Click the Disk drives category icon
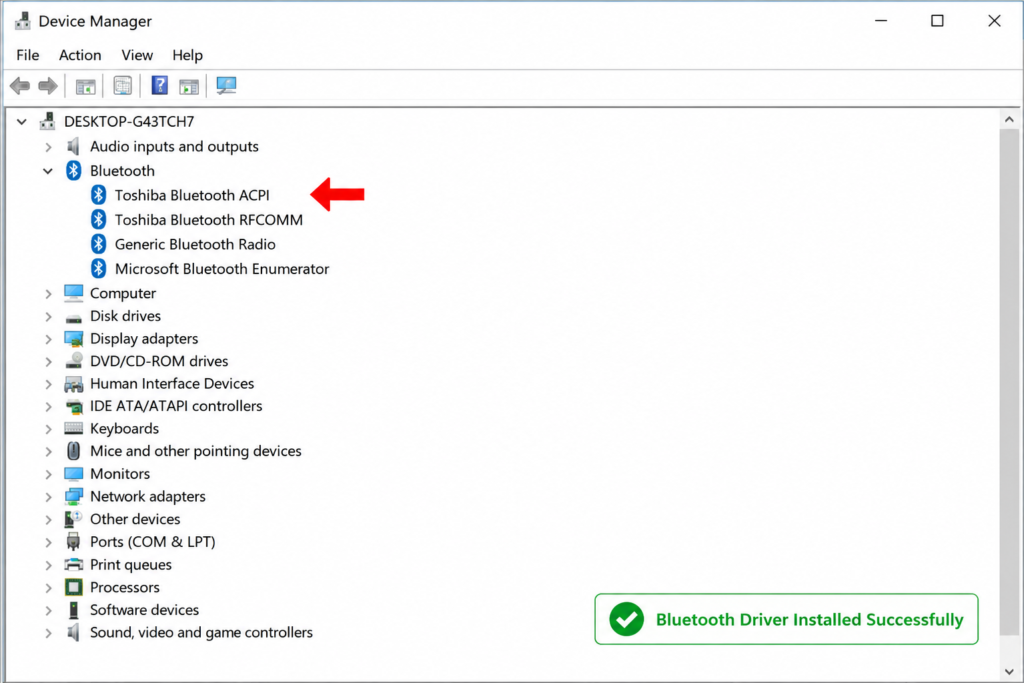The image size is (1024, 683). pyautogui.click(x=73, y=318)
